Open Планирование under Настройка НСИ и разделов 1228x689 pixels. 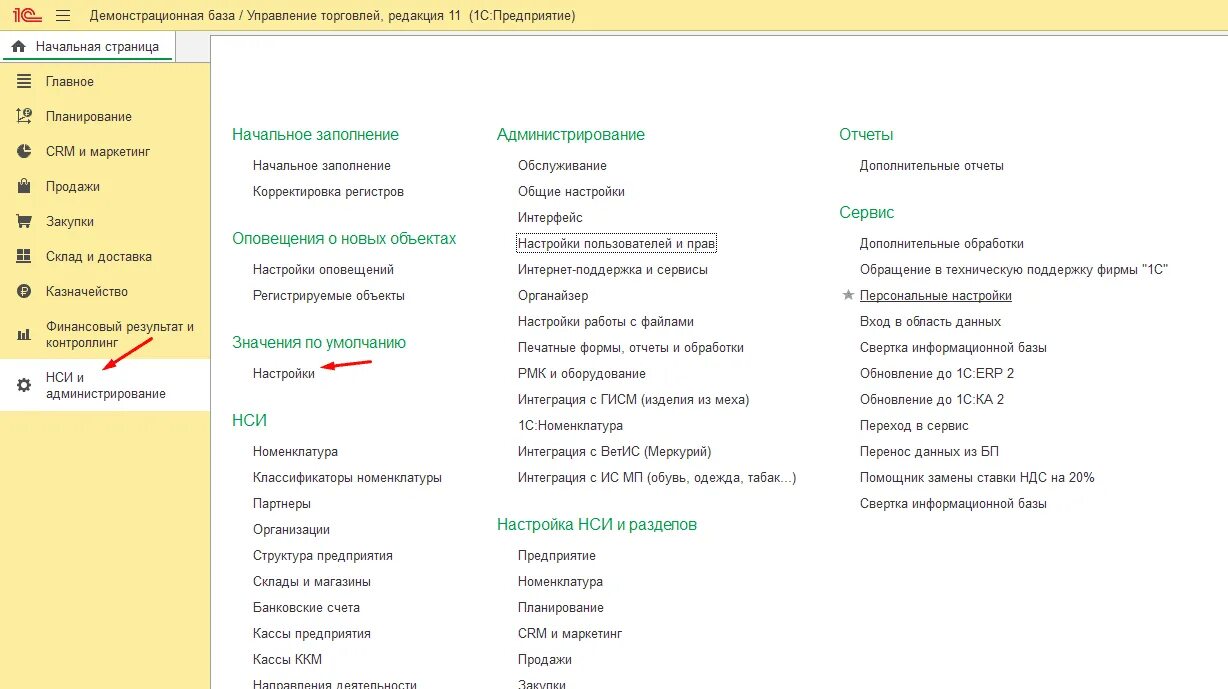(561, 607)
